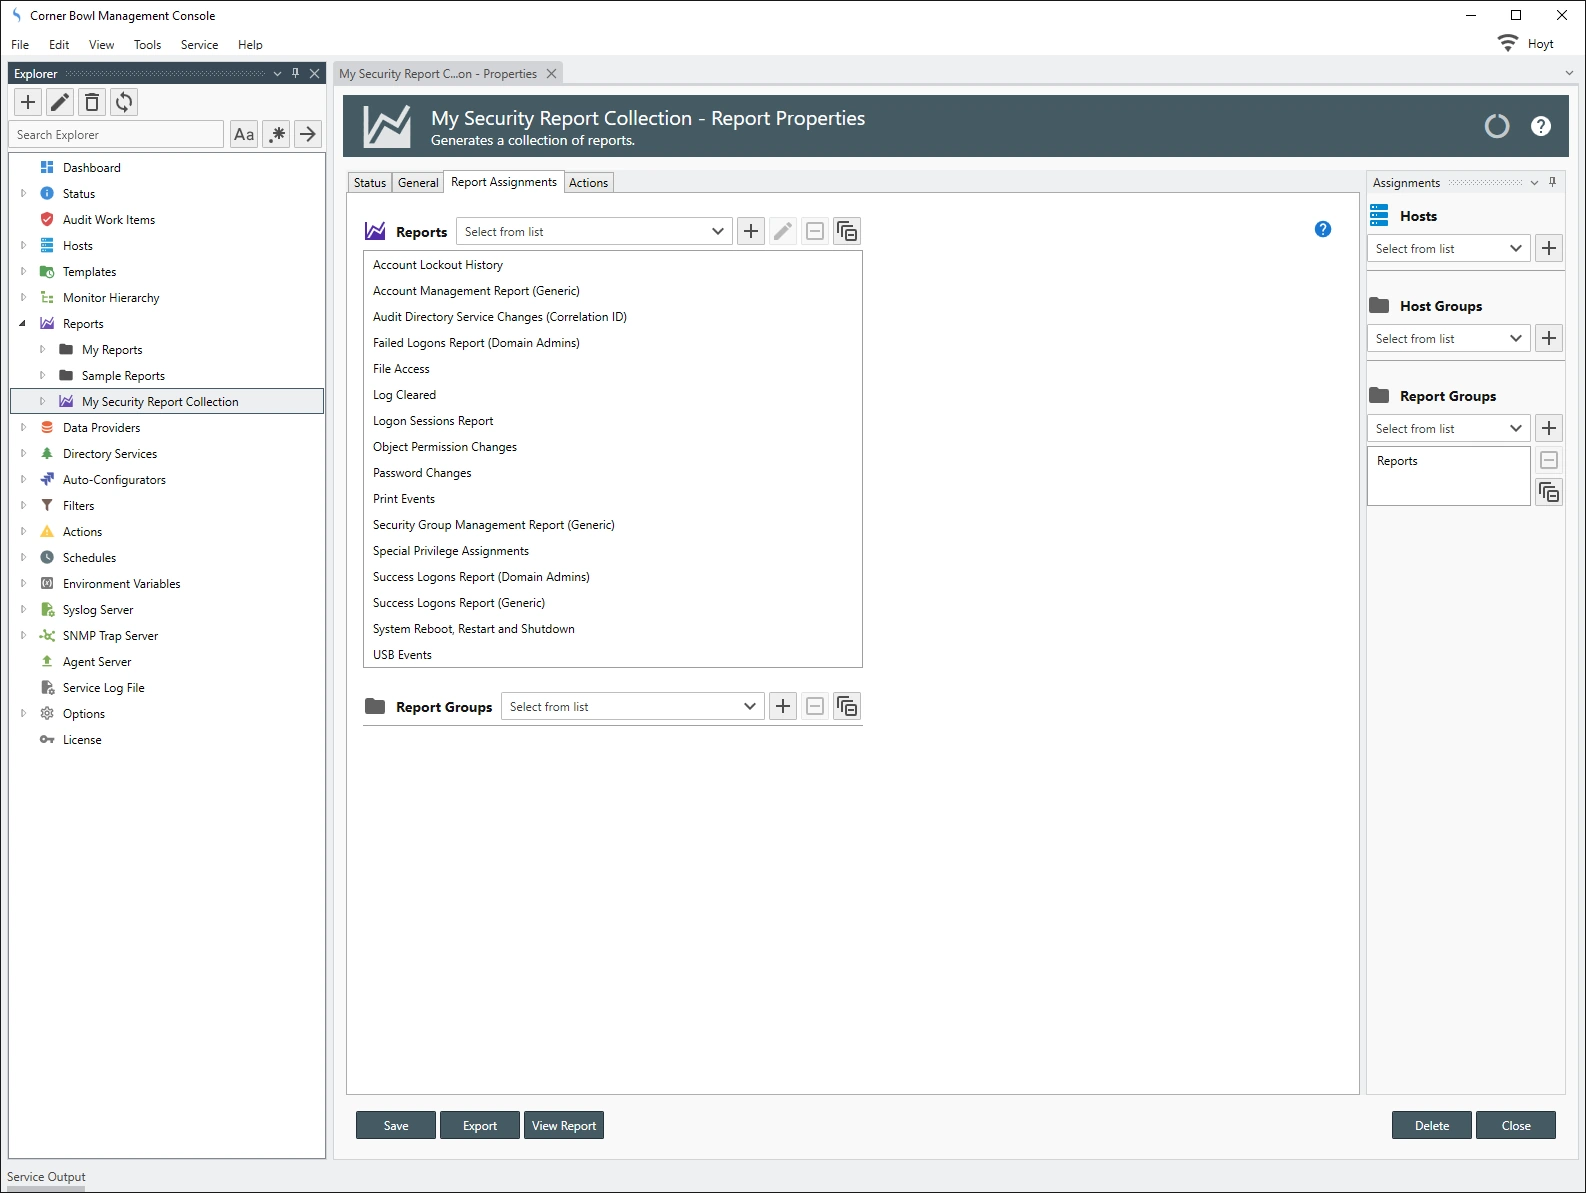Click the pencil edit icon in Explorer
The image size is (1586, 1193).
pyautogui.click(x=60, y=102)
